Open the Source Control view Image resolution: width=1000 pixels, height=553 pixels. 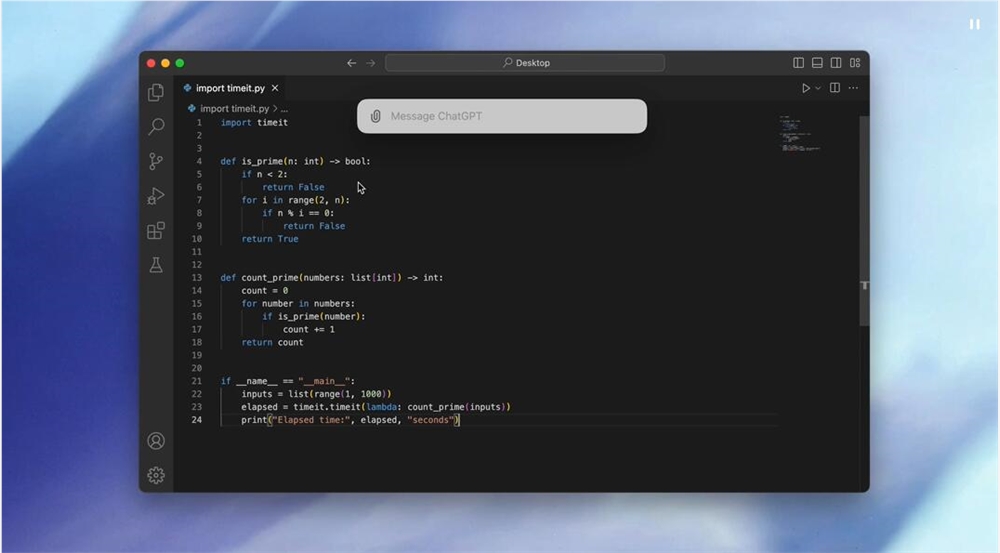pos(156,161)
